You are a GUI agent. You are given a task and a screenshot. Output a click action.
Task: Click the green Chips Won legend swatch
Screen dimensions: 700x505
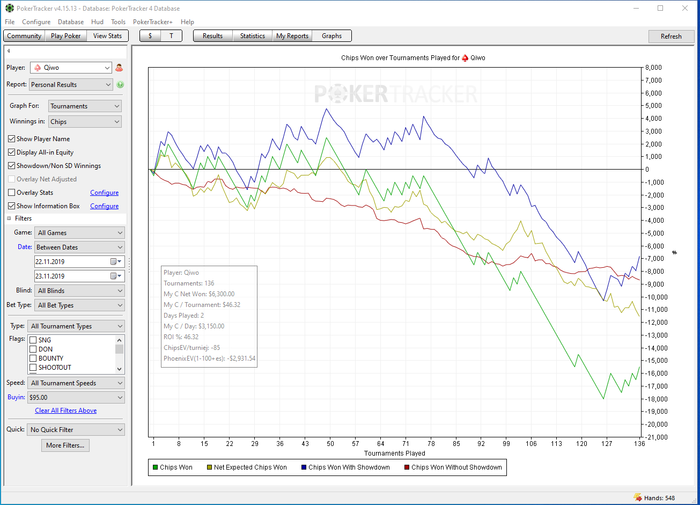155,467
